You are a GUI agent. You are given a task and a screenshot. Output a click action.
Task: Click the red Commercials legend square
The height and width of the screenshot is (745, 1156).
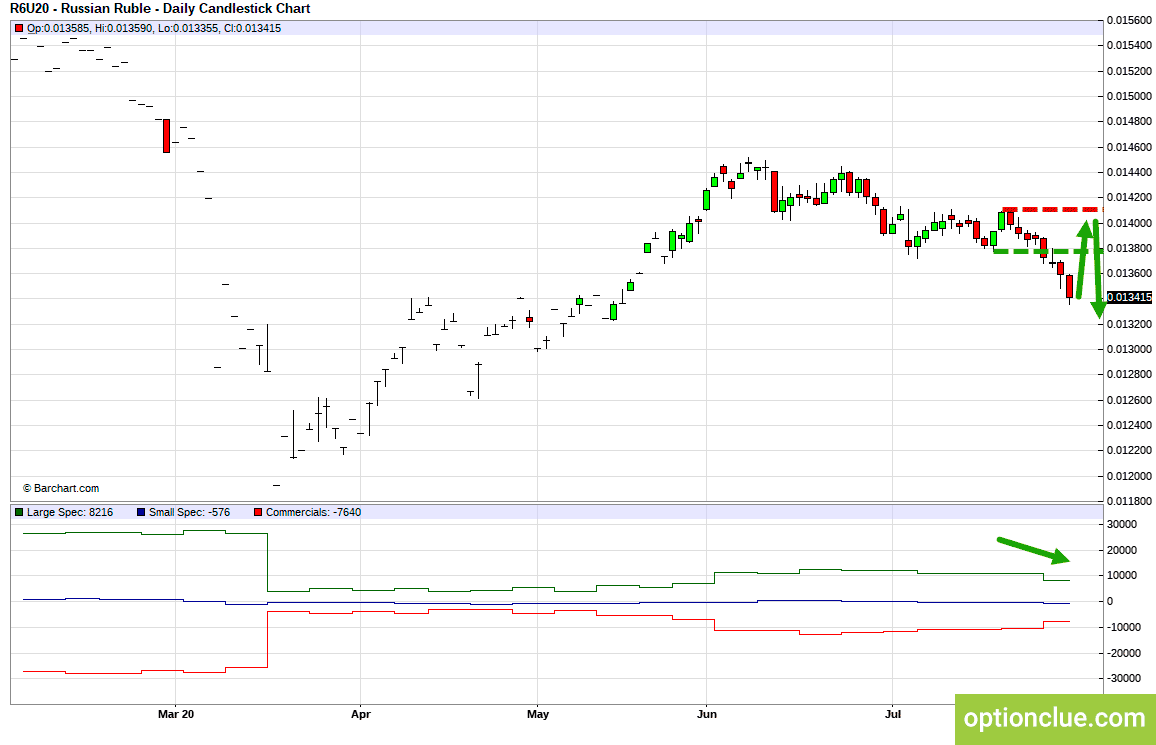(x=257, y=512)
